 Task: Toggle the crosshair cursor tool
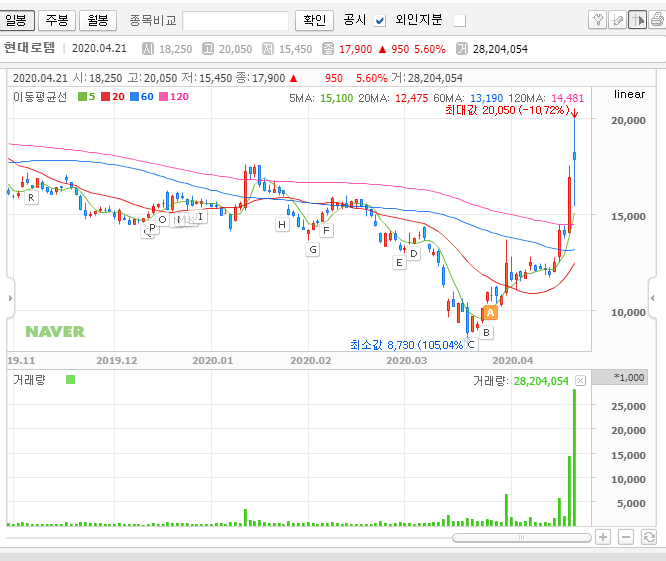638,20
